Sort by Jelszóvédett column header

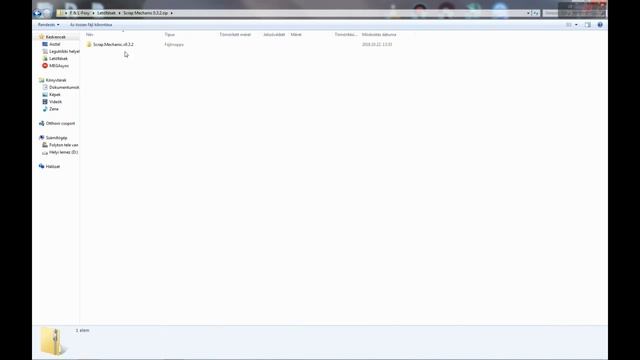coord(274,35)
